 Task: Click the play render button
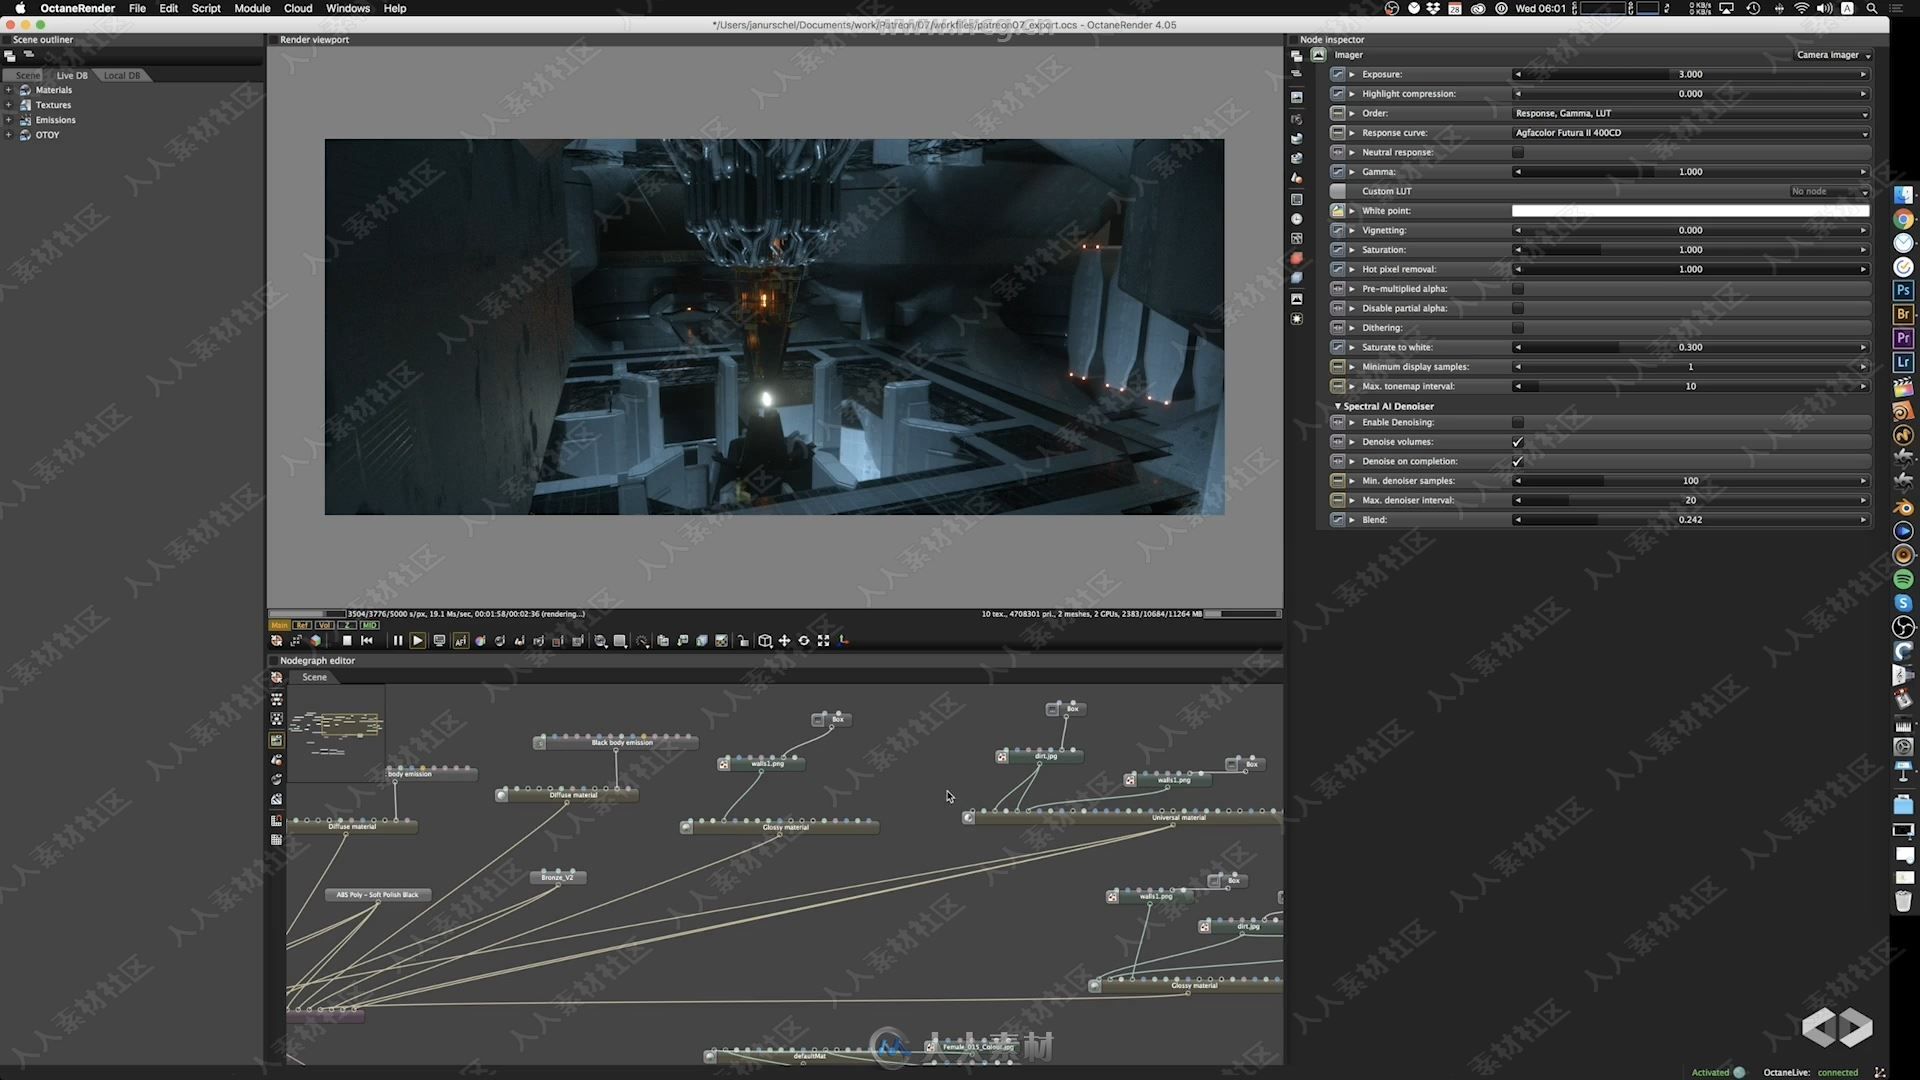(418, 641)
